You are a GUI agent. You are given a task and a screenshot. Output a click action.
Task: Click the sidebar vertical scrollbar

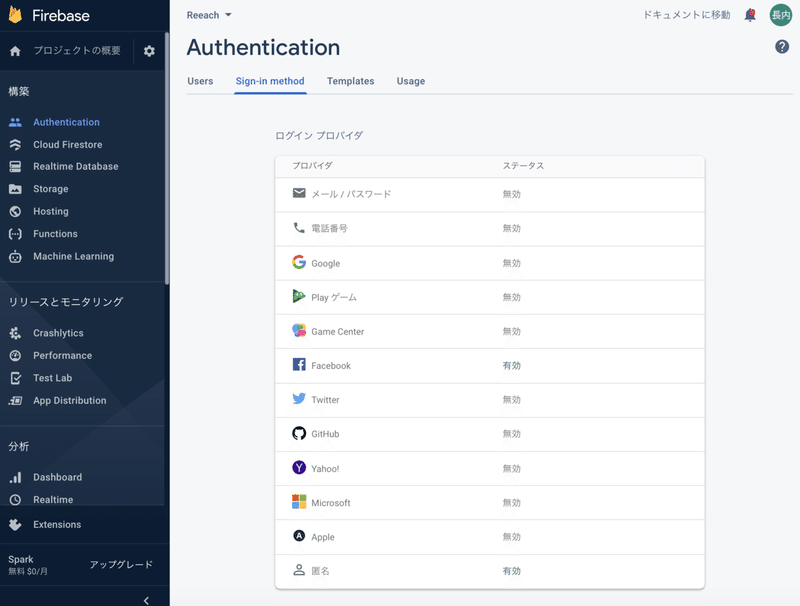[167, 158]
